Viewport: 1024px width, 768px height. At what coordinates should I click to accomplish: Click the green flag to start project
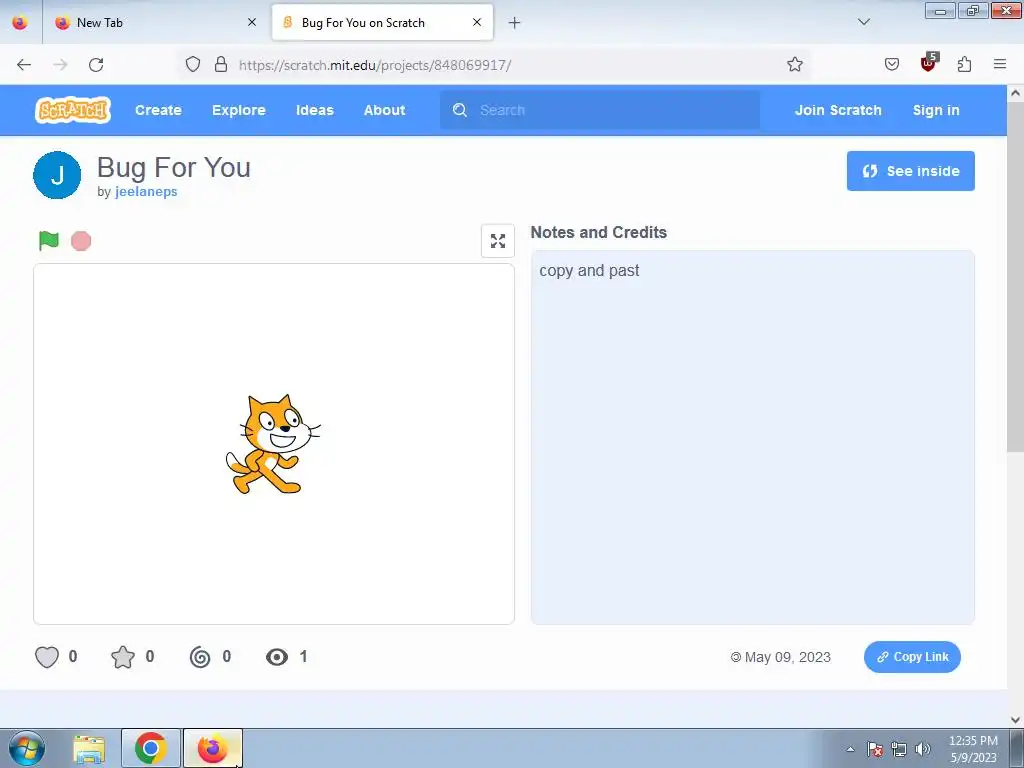click(48, 241)
